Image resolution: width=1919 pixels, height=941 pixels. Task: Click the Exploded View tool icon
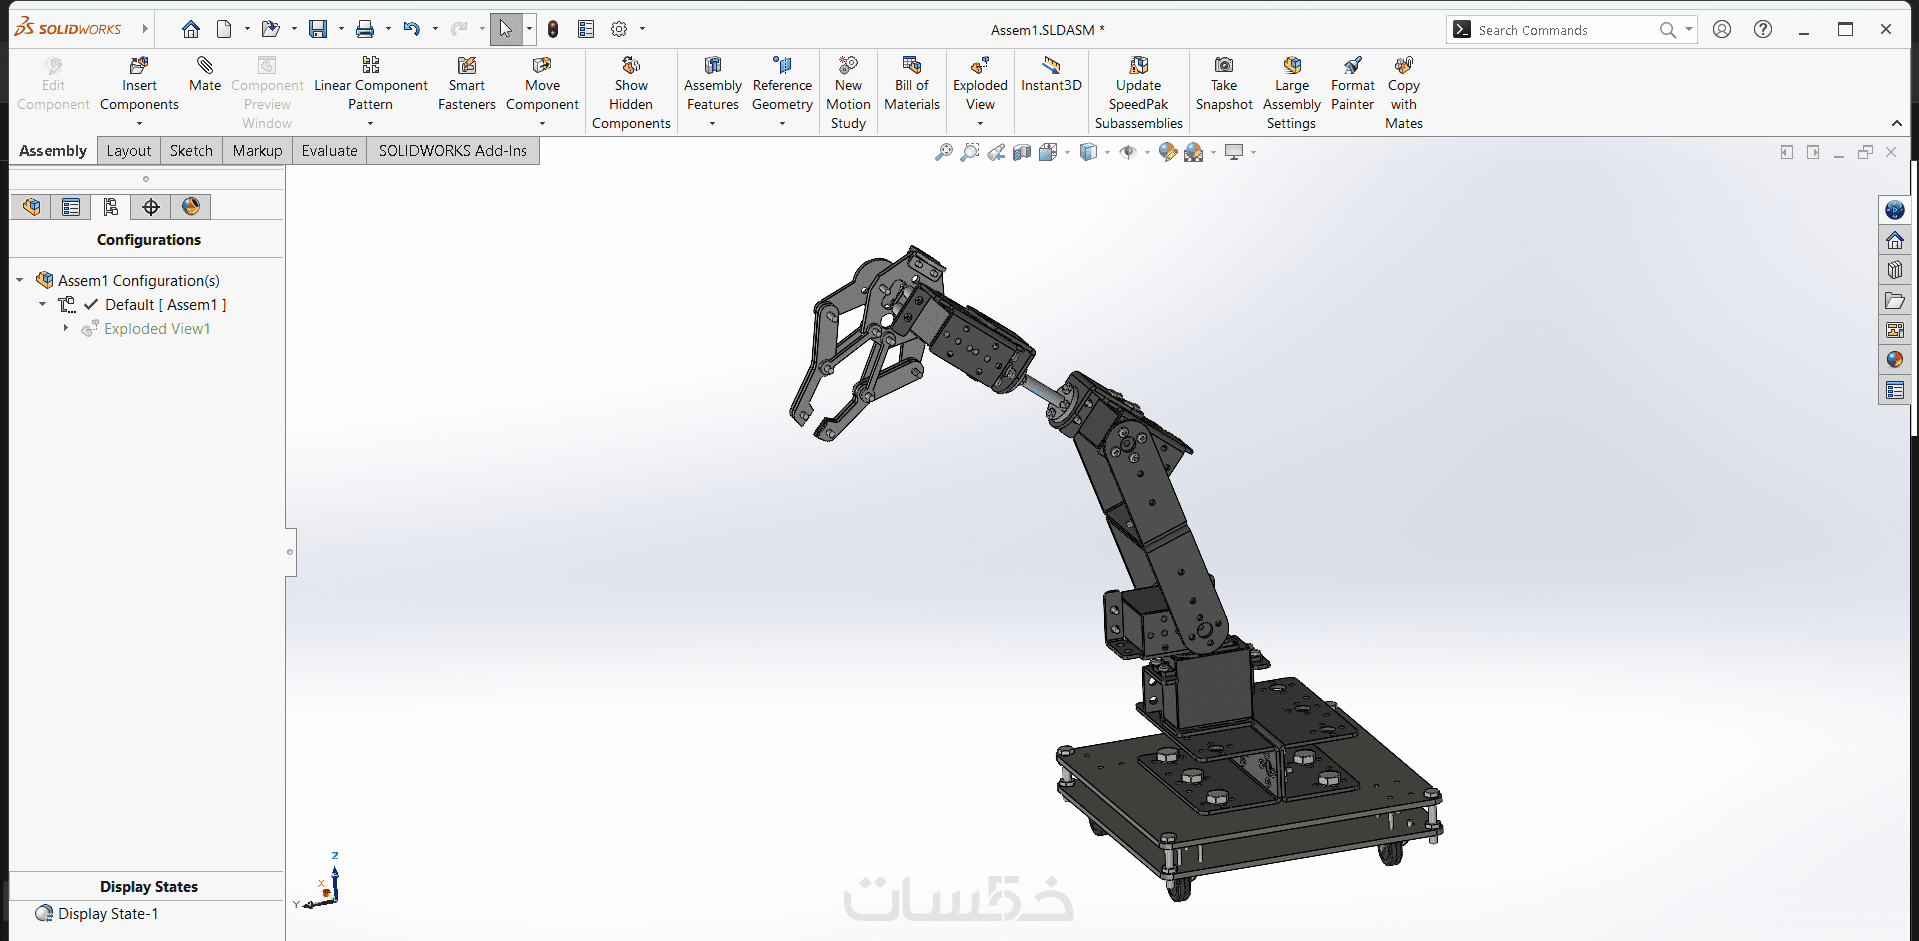(980, 66)
